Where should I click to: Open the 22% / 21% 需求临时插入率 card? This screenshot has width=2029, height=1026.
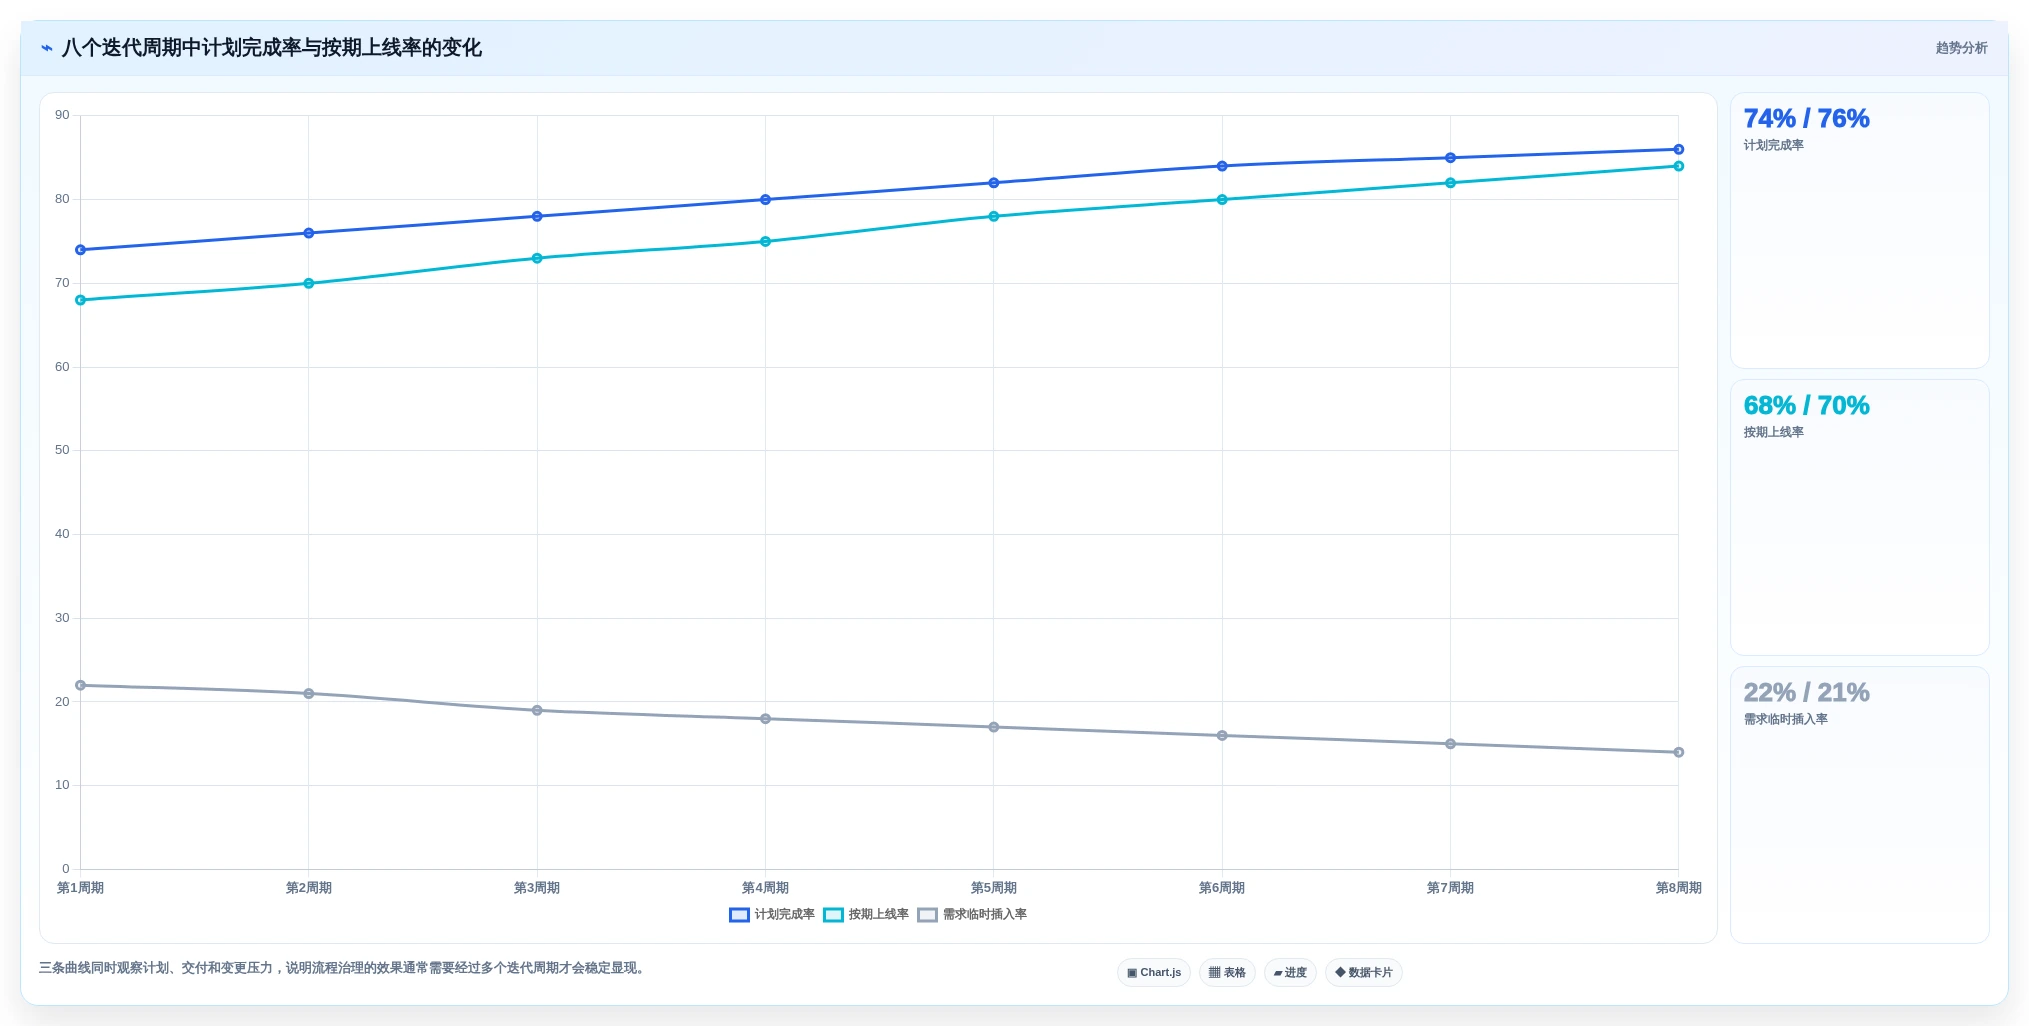pos(1859,805)
